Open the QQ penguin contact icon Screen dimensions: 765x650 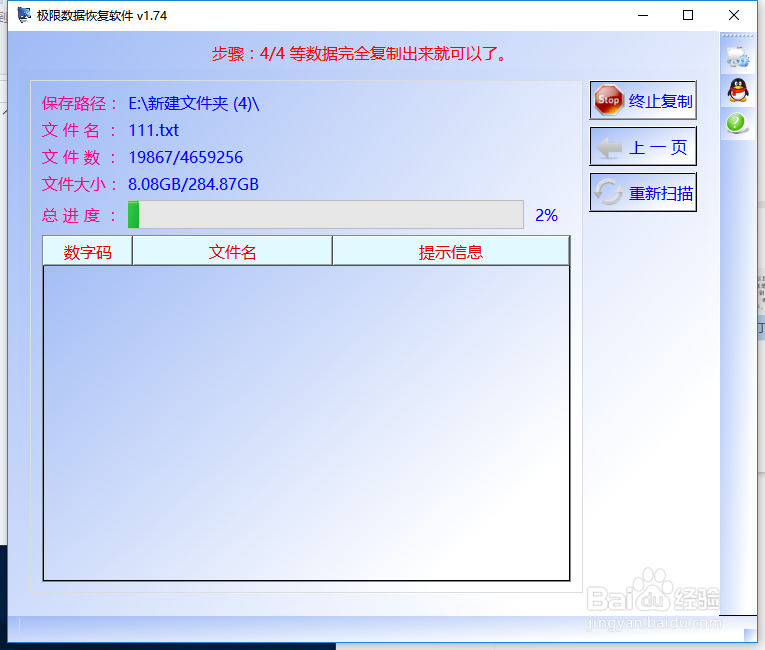738,90
